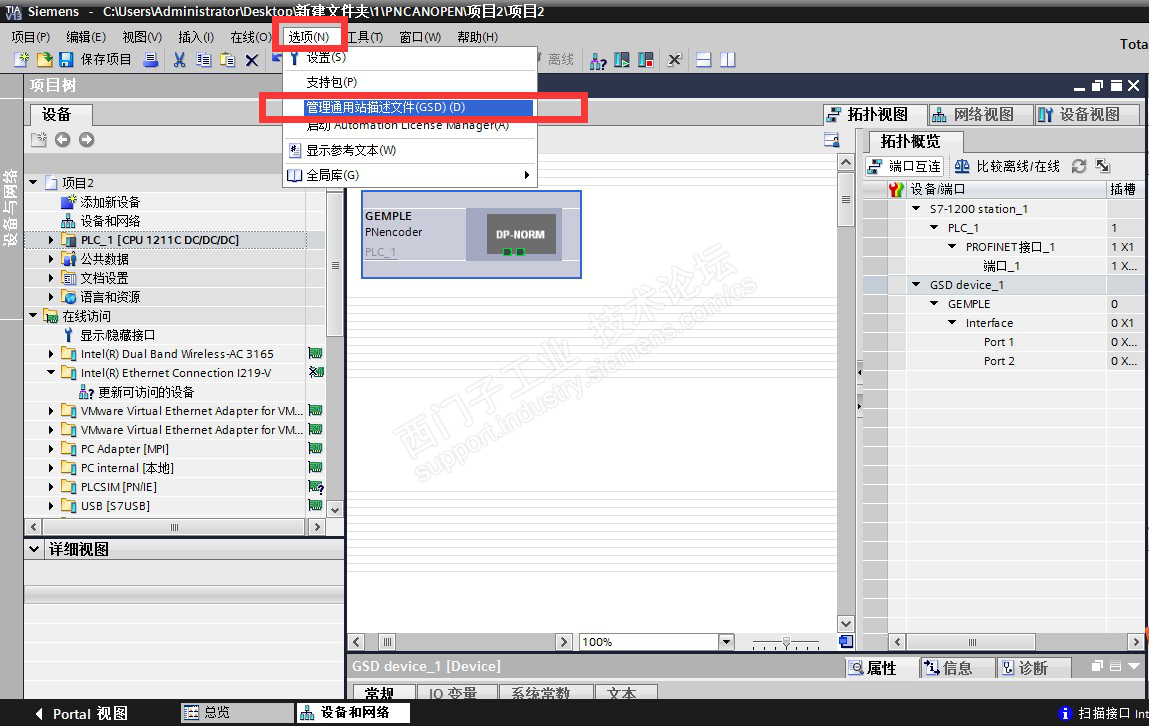1150x726 pixels.
Task: Click the Start CPU toolbar icon
Action: click(x=622, y=60)
